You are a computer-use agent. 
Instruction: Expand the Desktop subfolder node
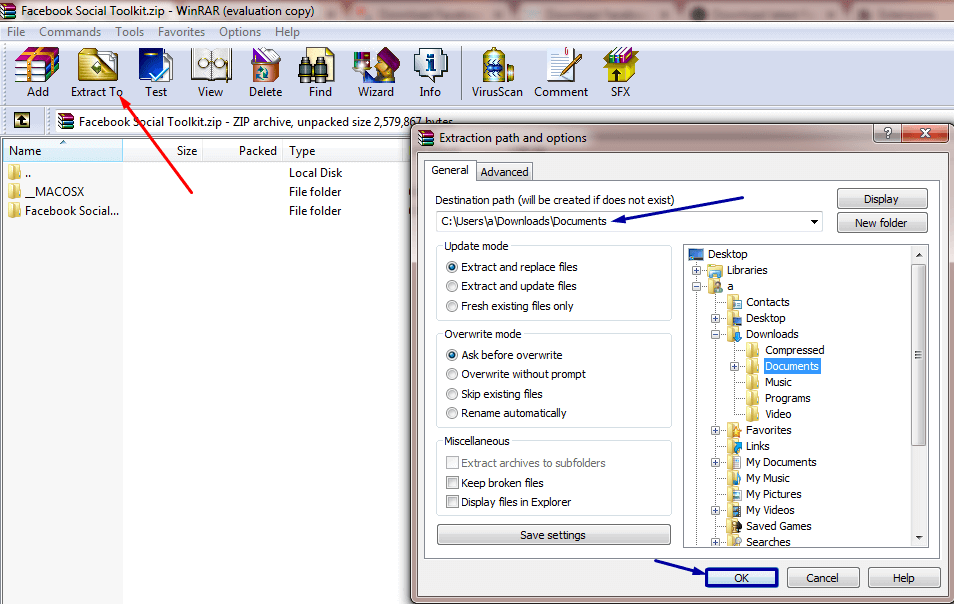pos(716,318)
